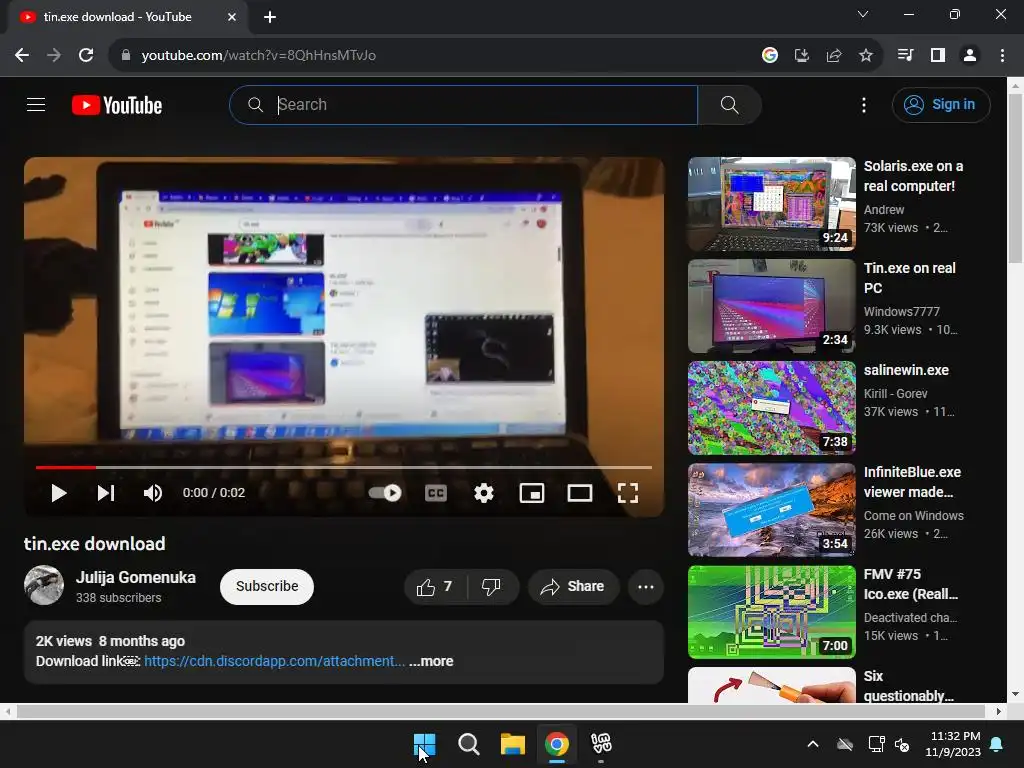The image size is (1024, 768).
Task: Open a new Chrome tab
Action: click(x=270, y=17)
